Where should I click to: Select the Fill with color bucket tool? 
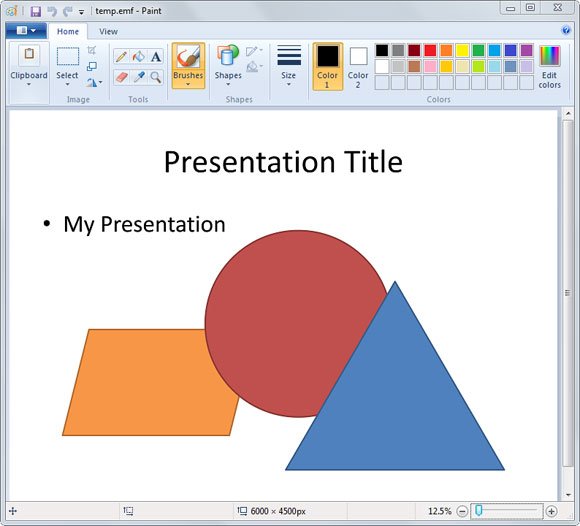tap(138, 57)
